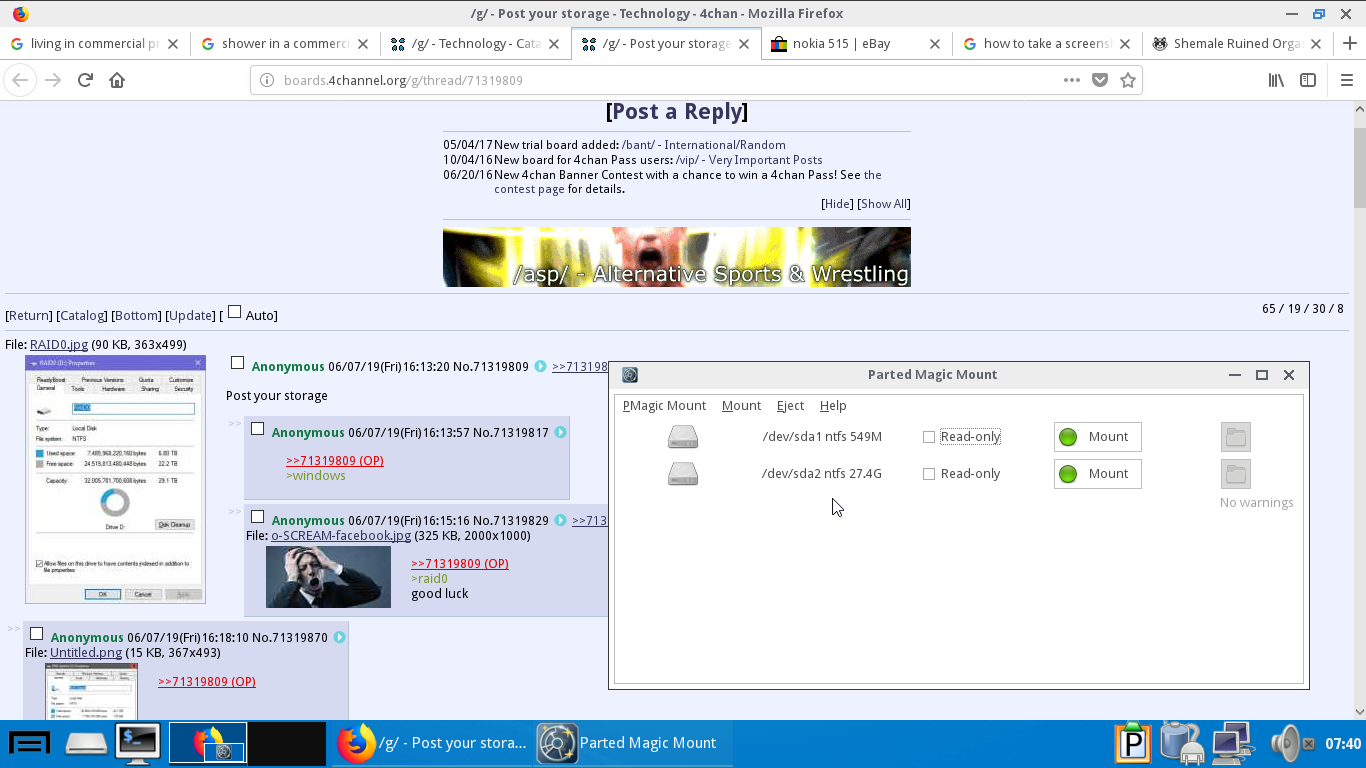Click the Update thread link
Screen dimensions: 1366x768
click(190, 315)
